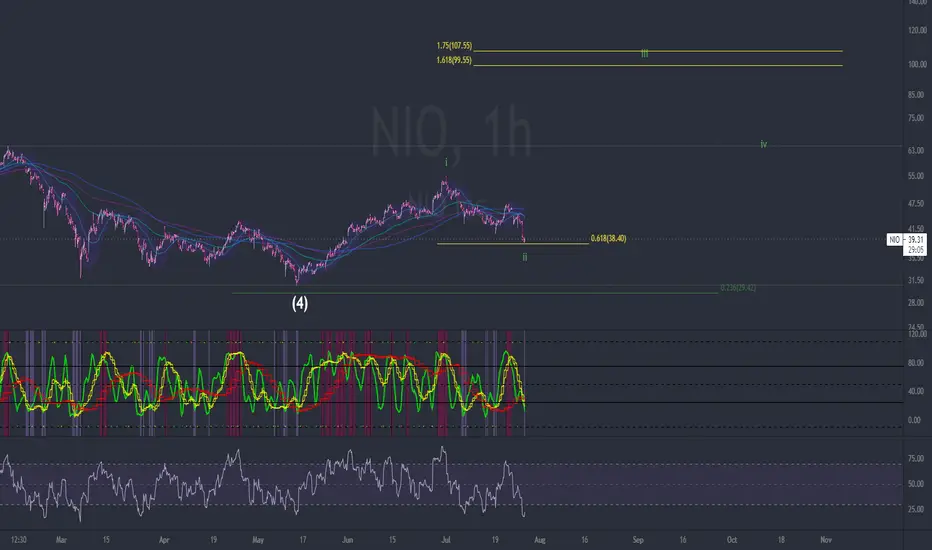The height and width of the screenshot is (550, 932).
Task: Select the wave i label above the peak
Action: [446, 162]
